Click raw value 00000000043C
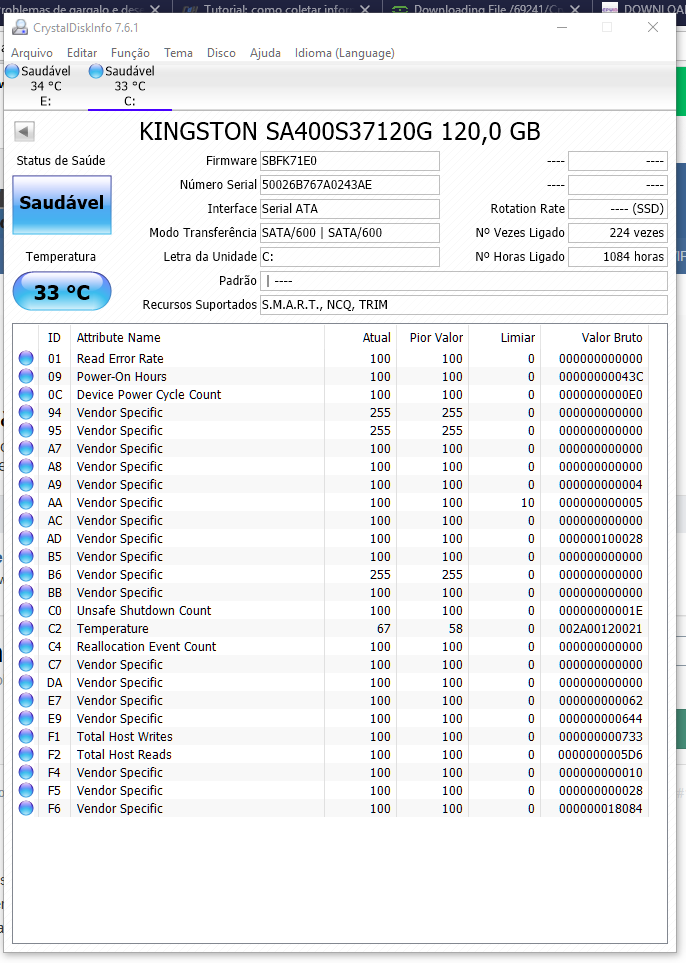The height and width of the screenshot is (963, 686). [x=601, y=376]
